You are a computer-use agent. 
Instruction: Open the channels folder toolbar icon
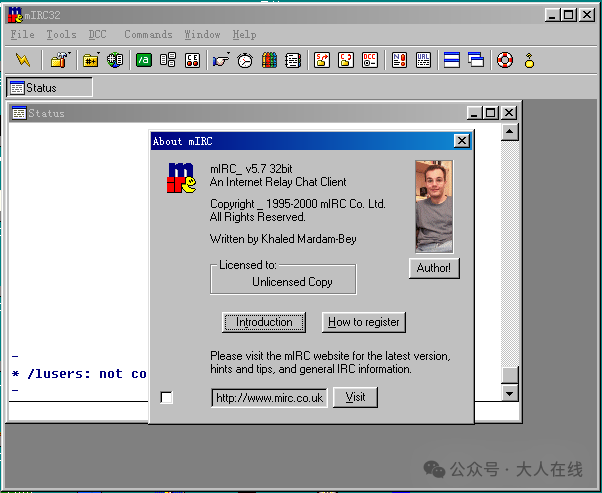[91, 60]
